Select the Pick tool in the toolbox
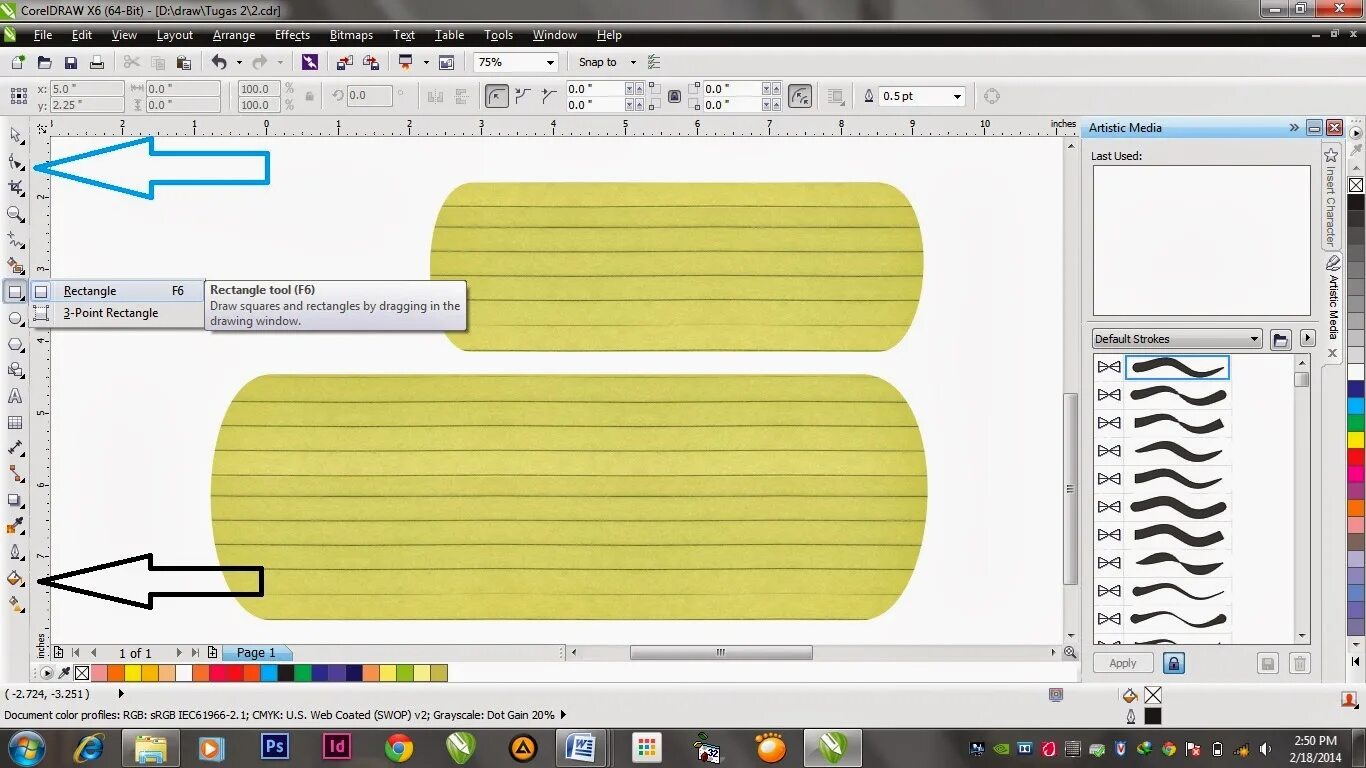The height and width of the screenshot is (768, 1366). pyautogui.click(x=15, y=135)
